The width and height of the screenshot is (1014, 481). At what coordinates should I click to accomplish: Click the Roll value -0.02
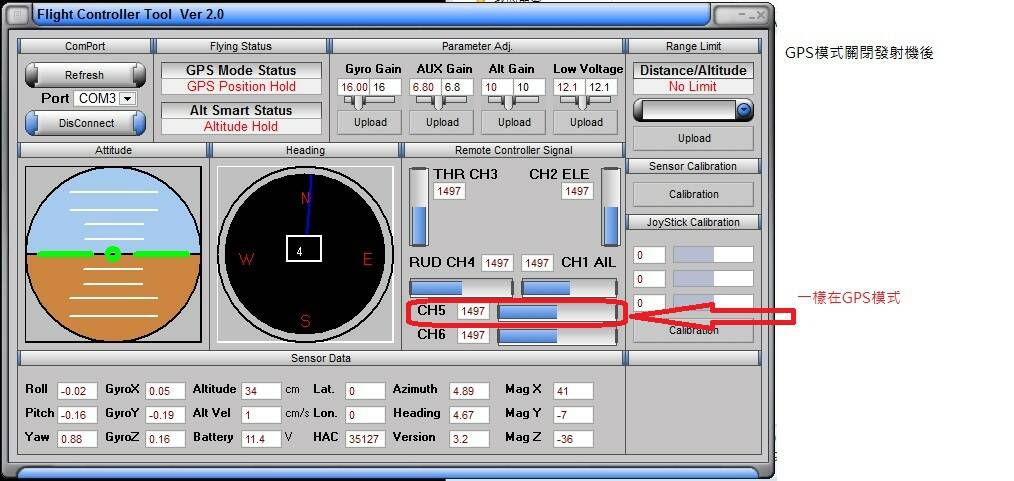[x=77, y=390]
